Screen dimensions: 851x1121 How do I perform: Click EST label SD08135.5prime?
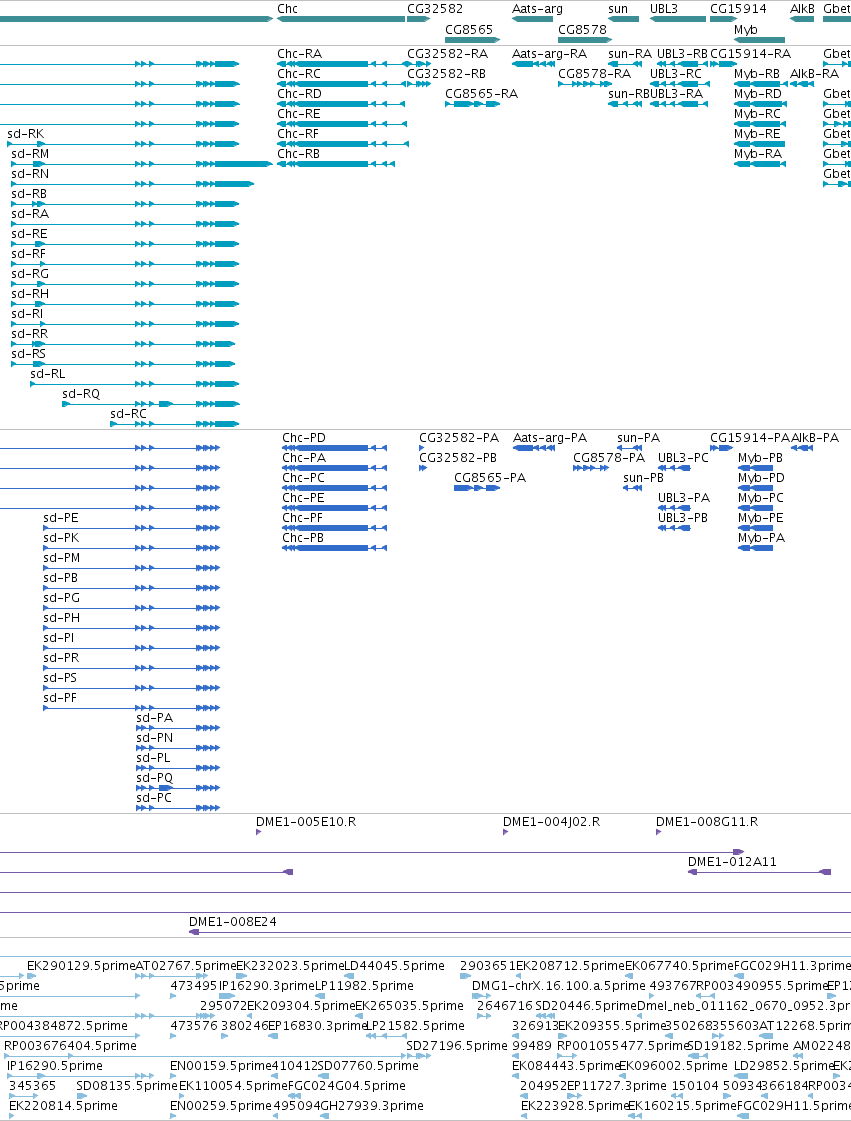[x=127, y=1086]
